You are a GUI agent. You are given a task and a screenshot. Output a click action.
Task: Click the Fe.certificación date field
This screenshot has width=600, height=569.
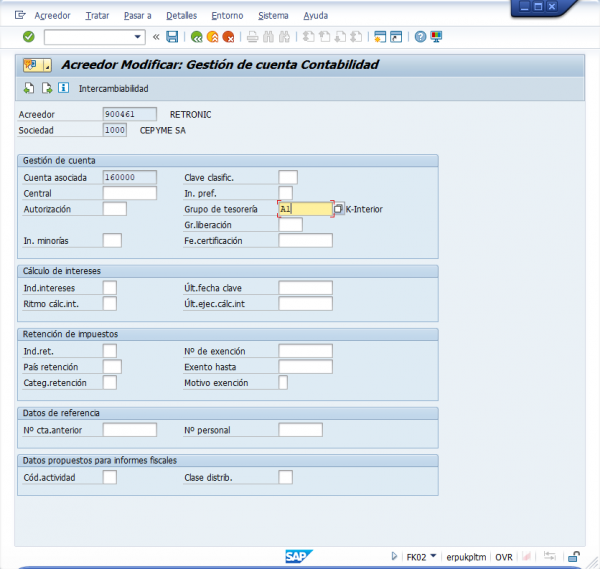tap(306, 240)
